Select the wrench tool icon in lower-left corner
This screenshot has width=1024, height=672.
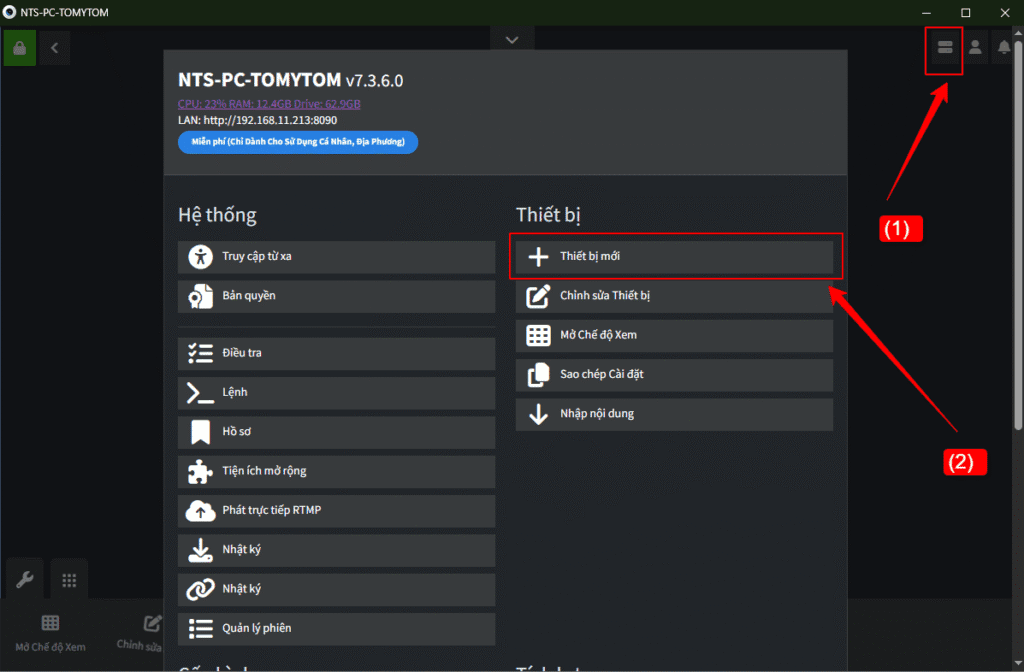coord(24,579)
